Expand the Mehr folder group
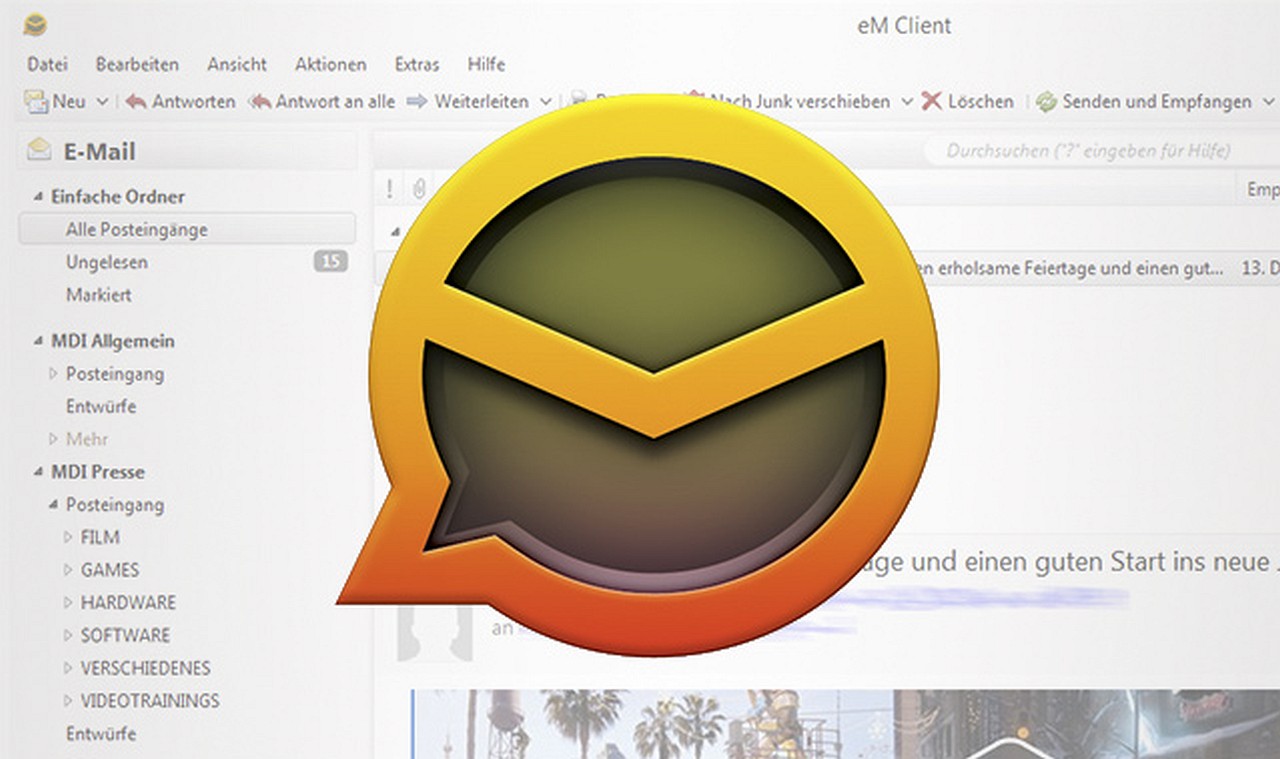Image resolution: width=1280 pixels, height=759 pixels. (x=54, y=439)
